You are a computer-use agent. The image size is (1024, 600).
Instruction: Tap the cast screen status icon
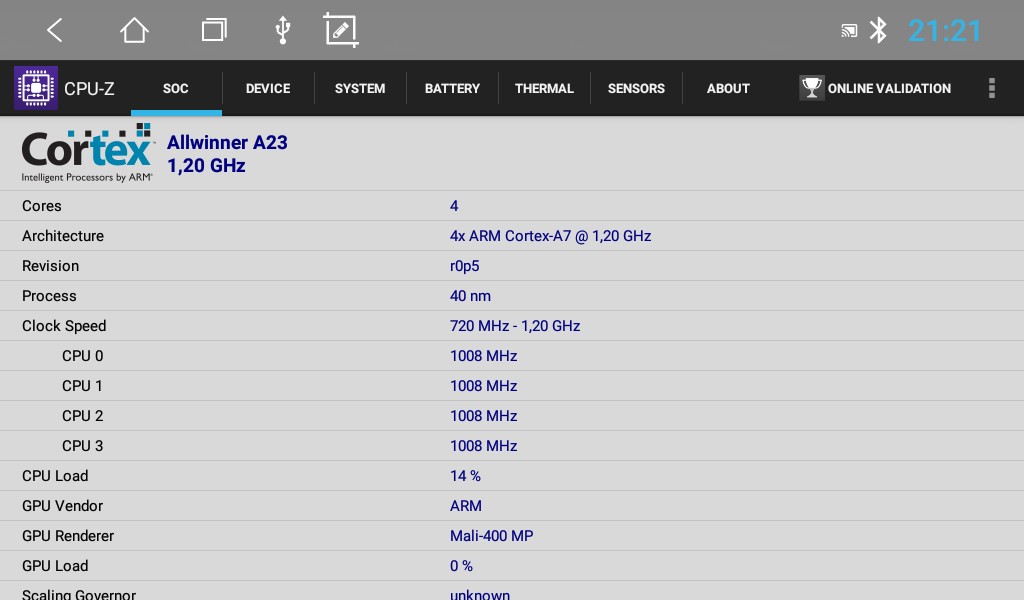pos(849,30)
